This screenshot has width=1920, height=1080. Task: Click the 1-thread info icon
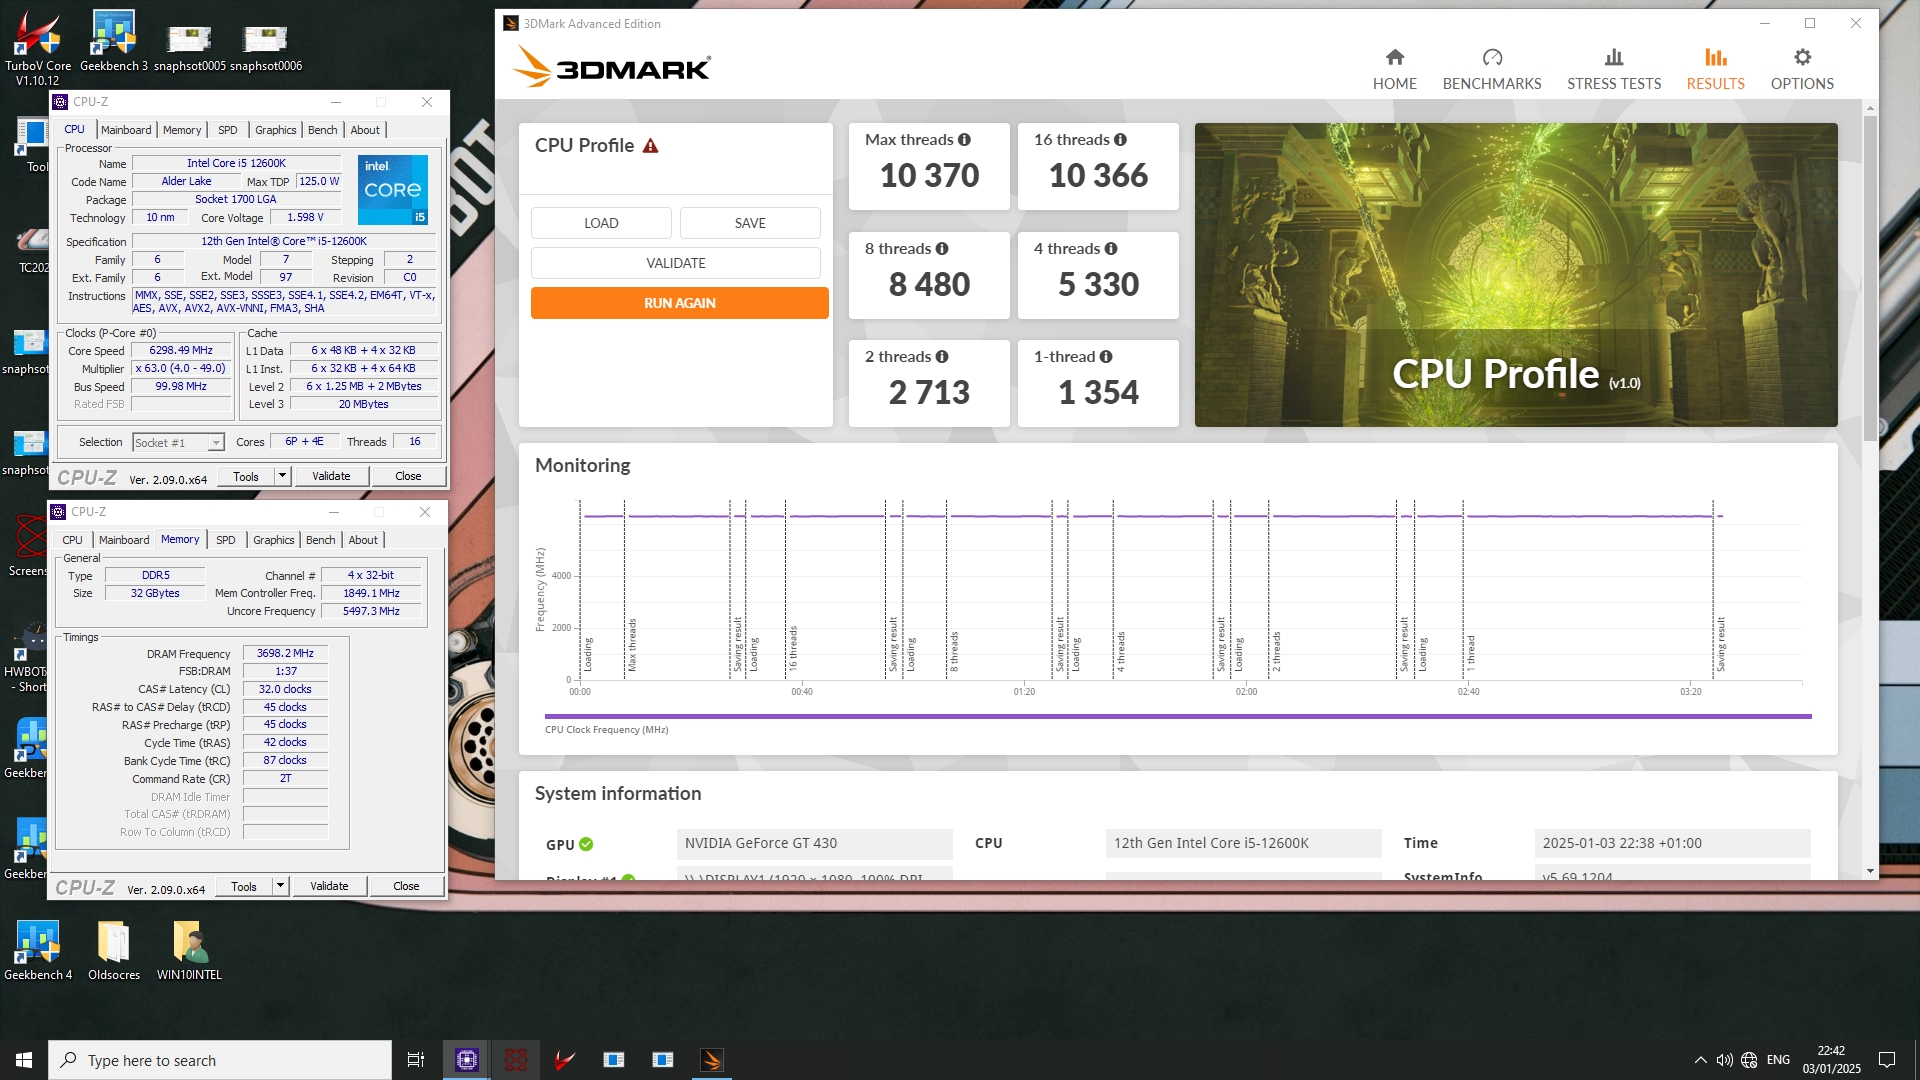[1106, 357]
